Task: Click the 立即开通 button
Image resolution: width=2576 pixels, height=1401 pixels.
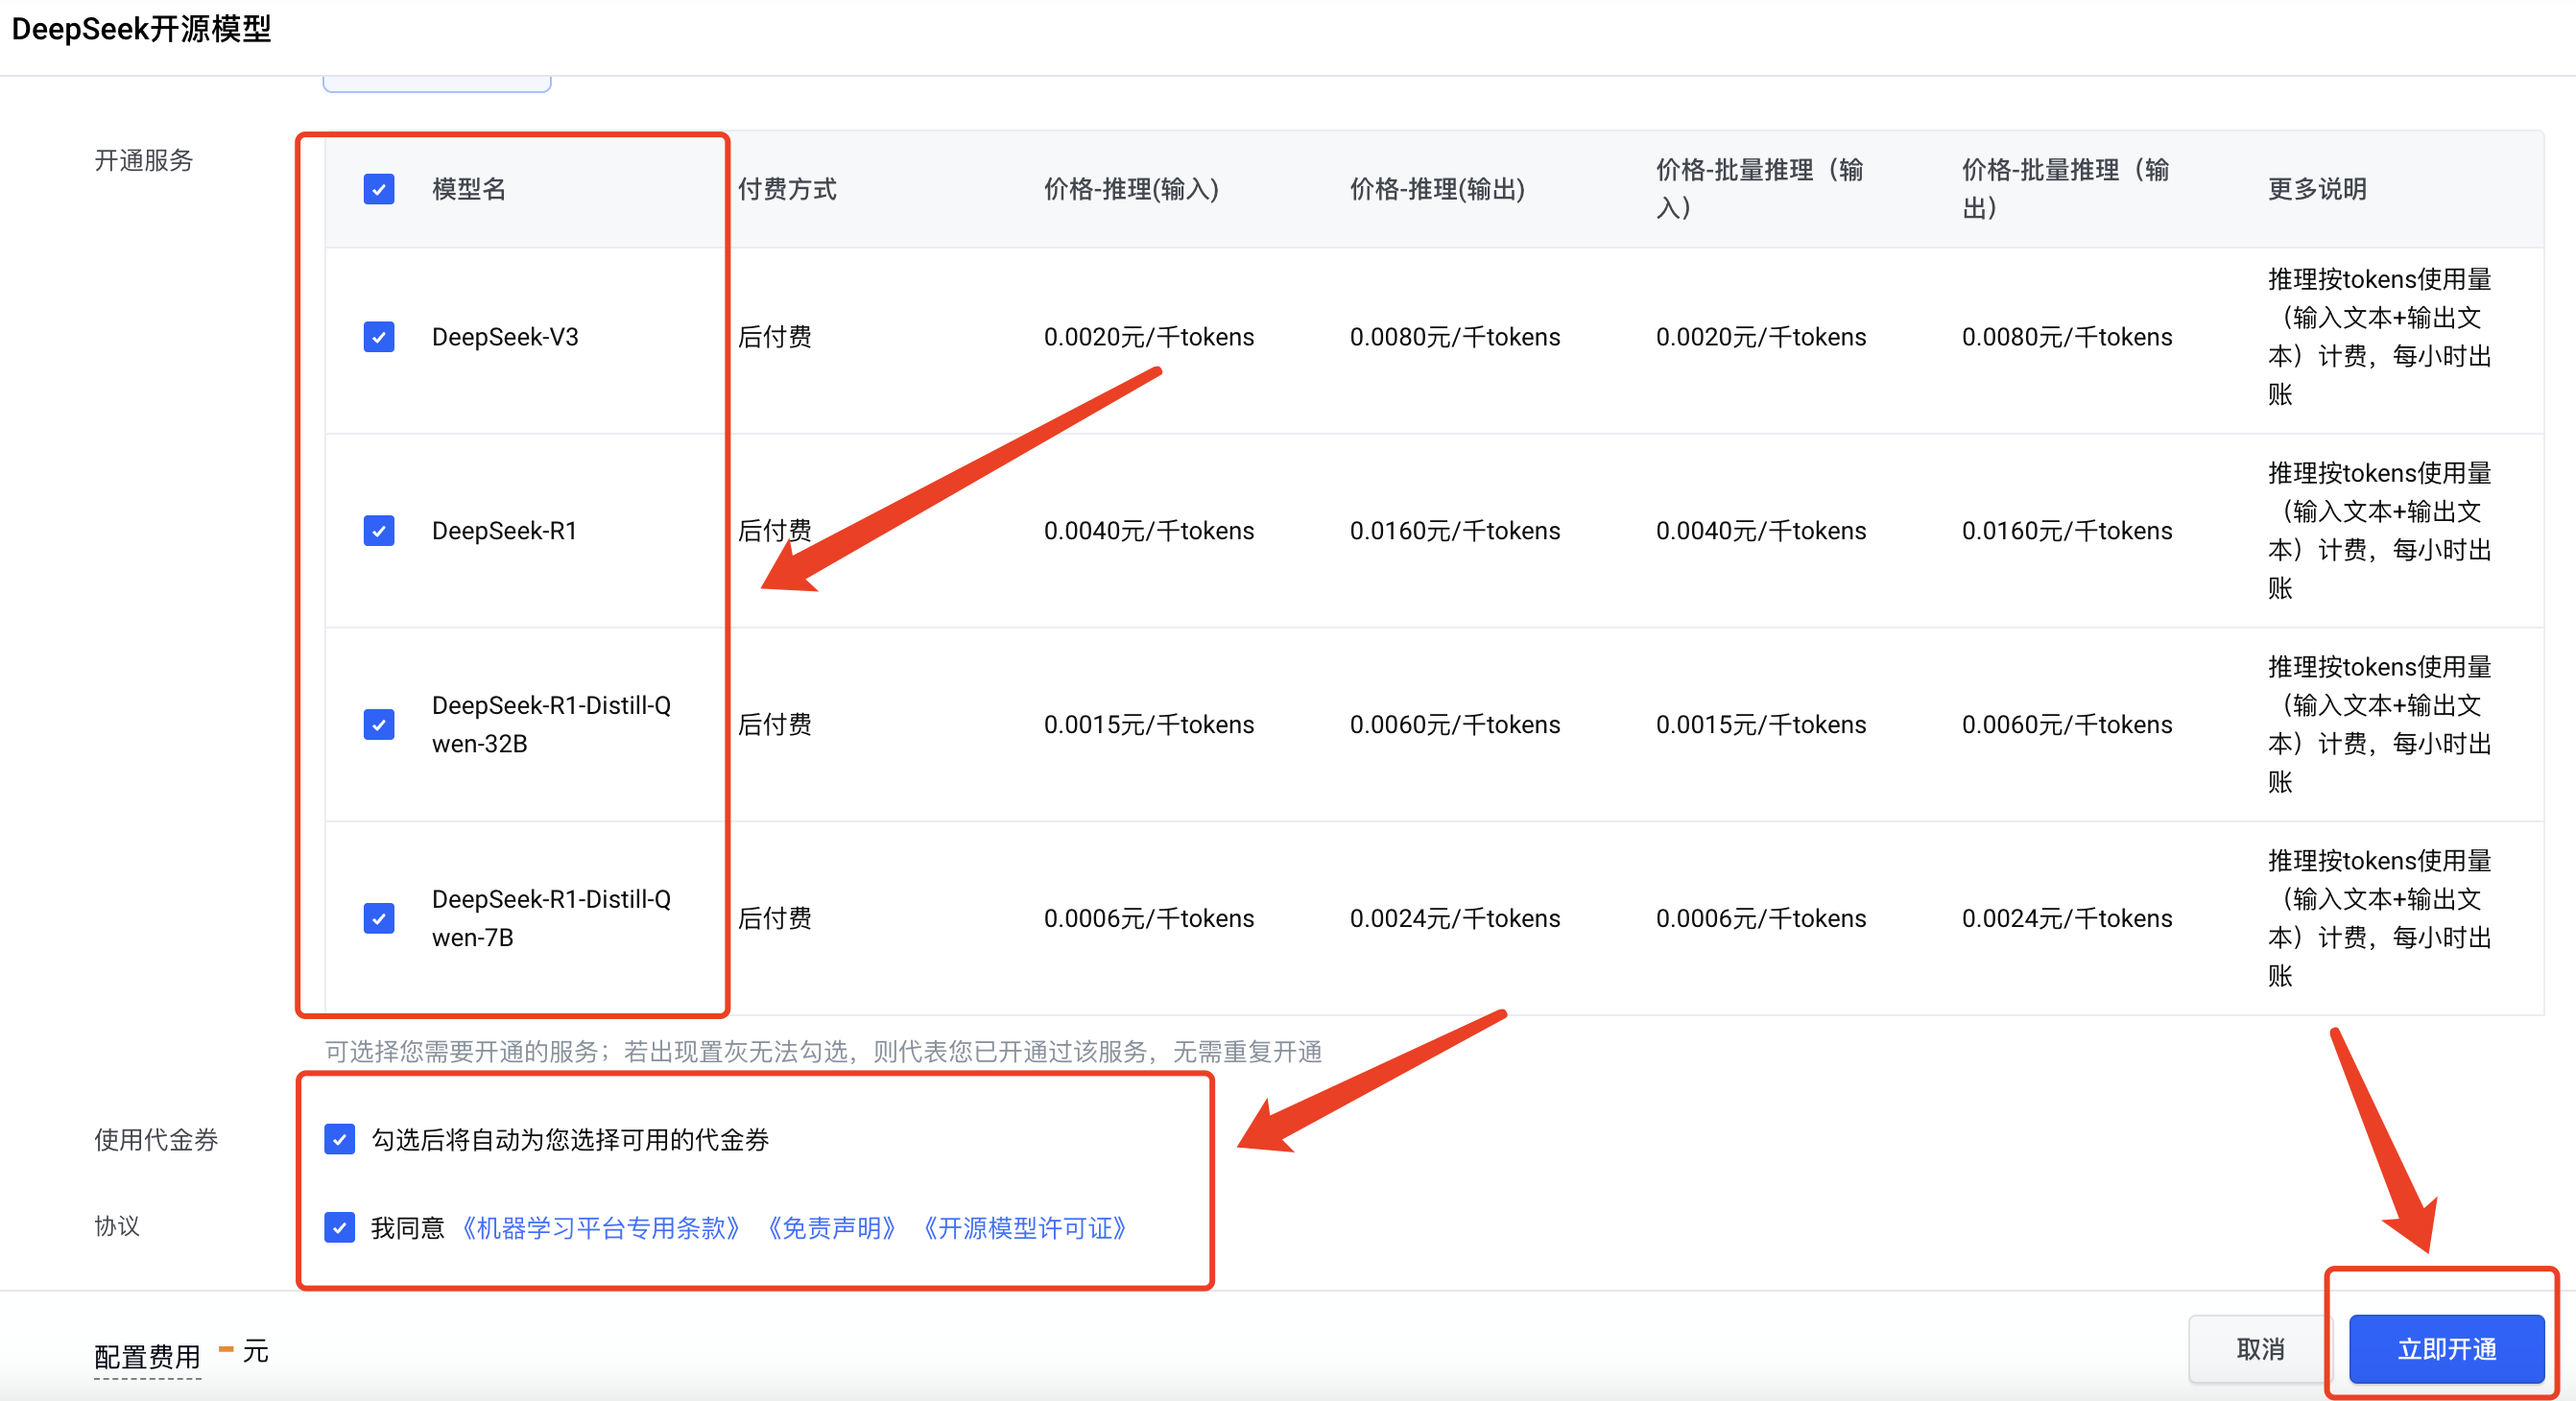Action: 2446,1349
